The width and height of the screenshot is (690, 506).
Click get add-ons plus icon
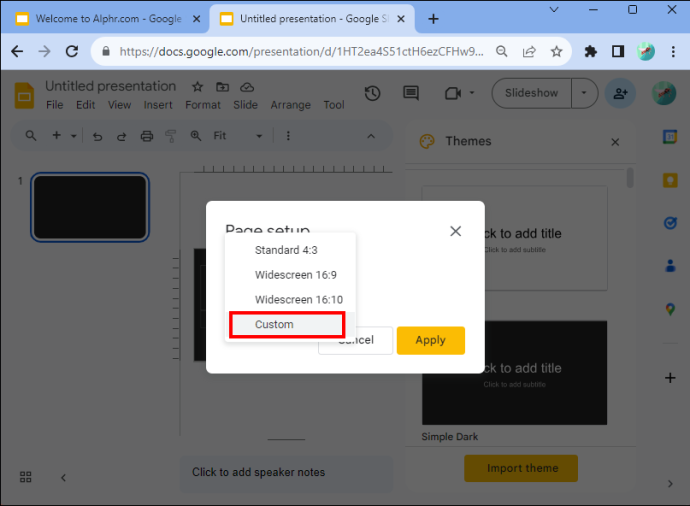click(670, 378)
